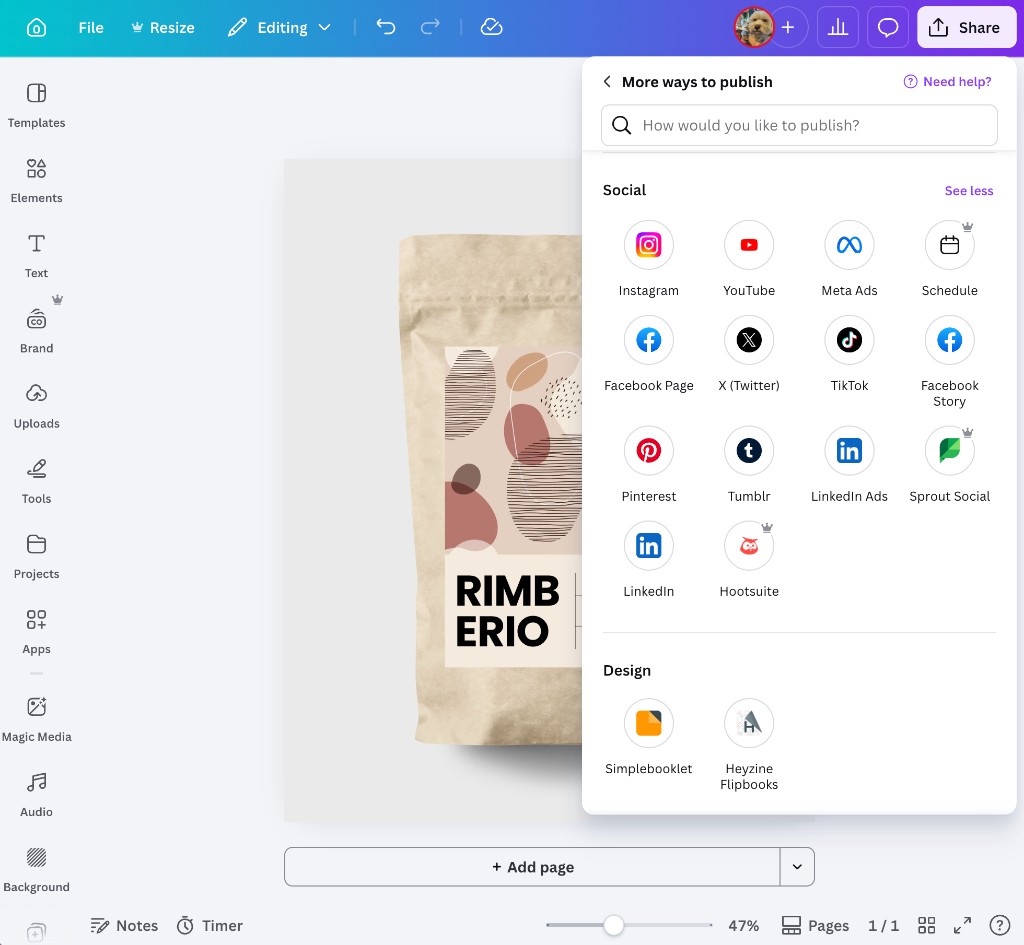Open the Add page dropdown arrow

tap(797, 866)
